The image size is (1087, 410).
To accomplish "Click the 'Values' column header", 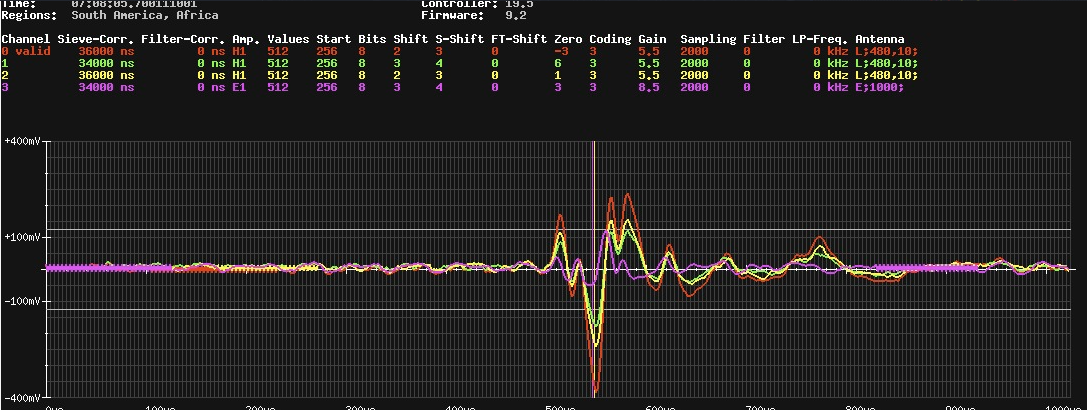I will [288, 40].
